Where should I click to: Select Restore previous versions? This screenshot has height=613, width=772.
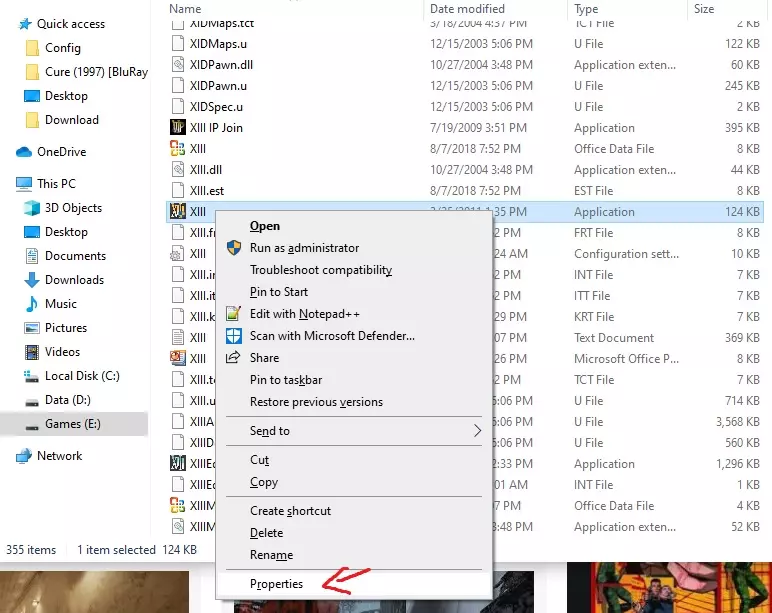coord(316,402)
